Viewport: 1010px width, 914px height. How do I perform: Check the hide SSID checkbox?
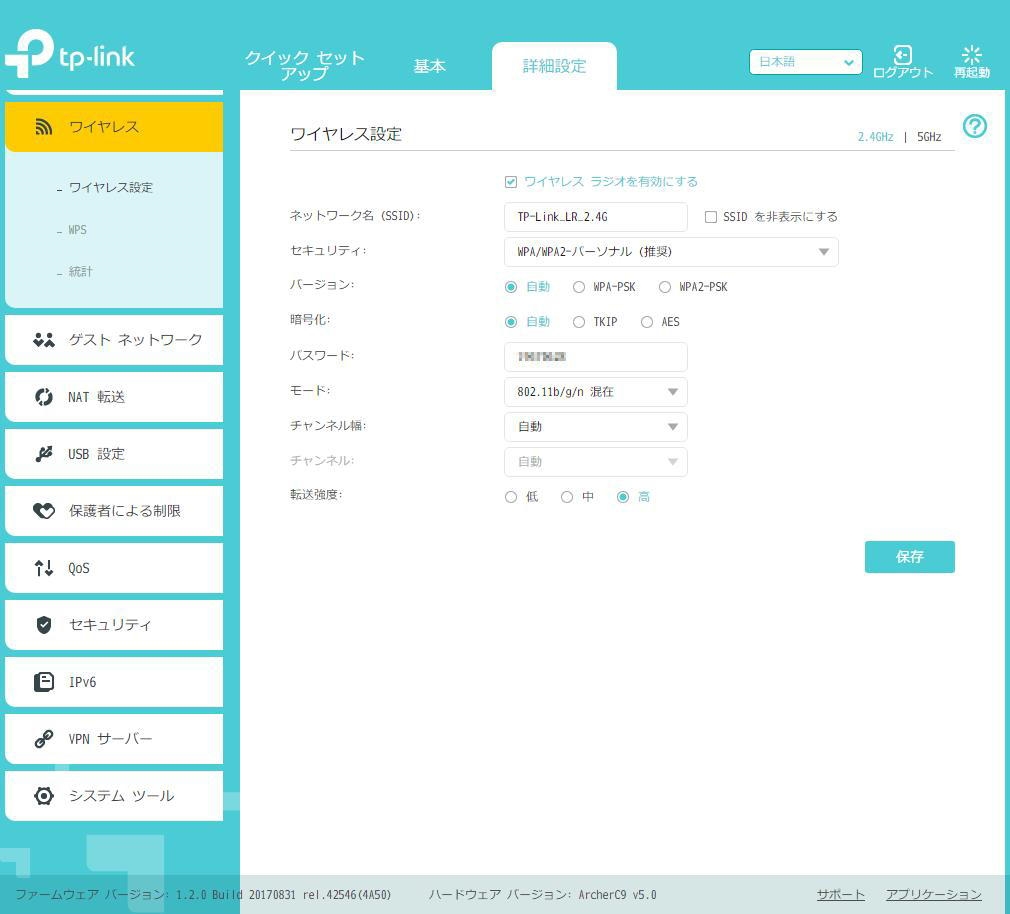tap(710, 217)
